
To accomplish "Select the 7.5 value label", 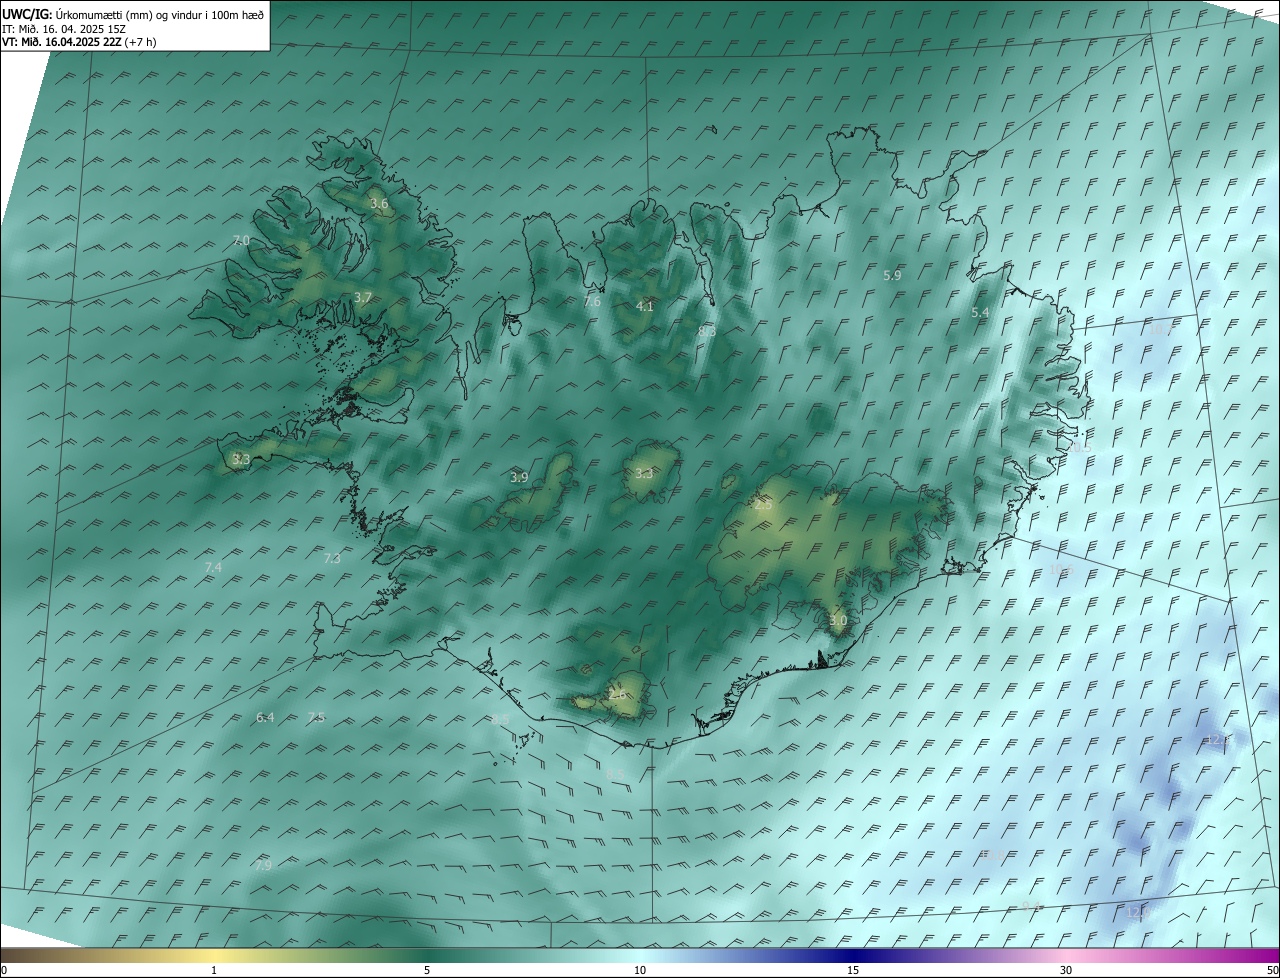I will [316, 717].
